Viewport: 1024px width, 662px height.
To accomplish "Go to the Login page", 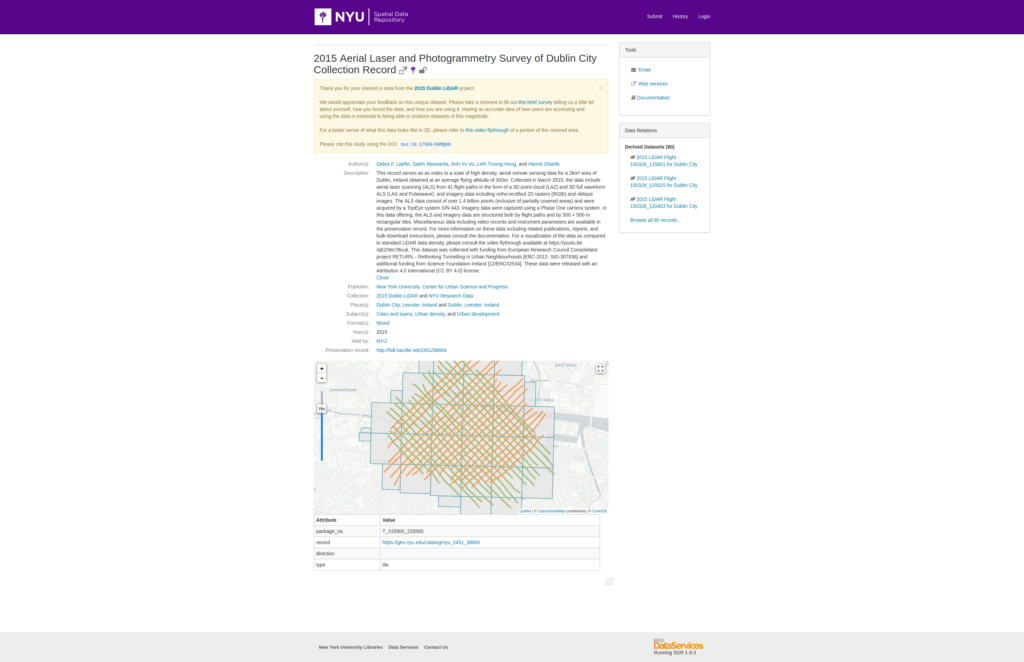I will [704, 16].
